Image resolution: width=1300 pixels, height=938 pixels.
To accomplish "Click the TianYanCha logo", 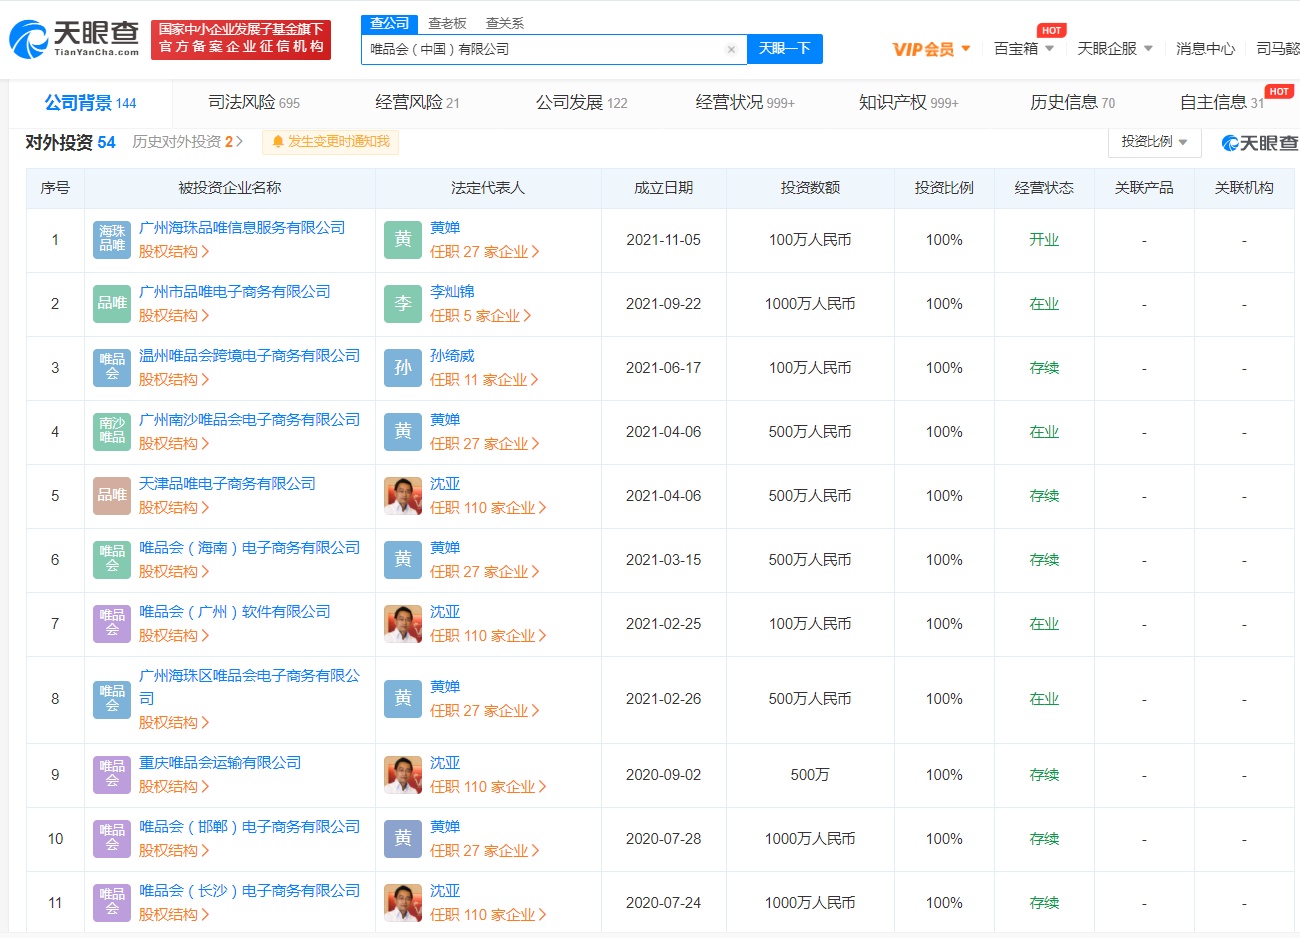I will coord(74,39).
